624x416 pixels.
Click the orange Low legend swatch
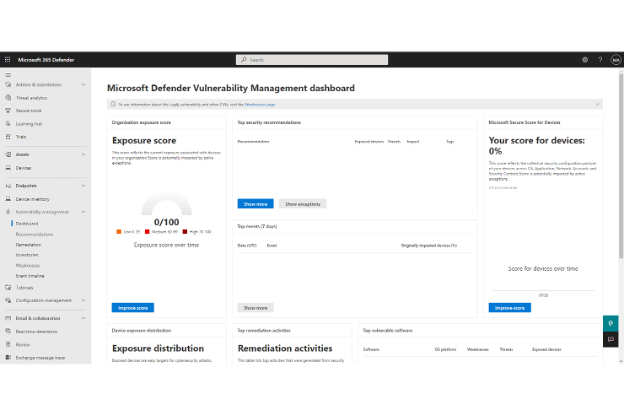pos(119,232)
